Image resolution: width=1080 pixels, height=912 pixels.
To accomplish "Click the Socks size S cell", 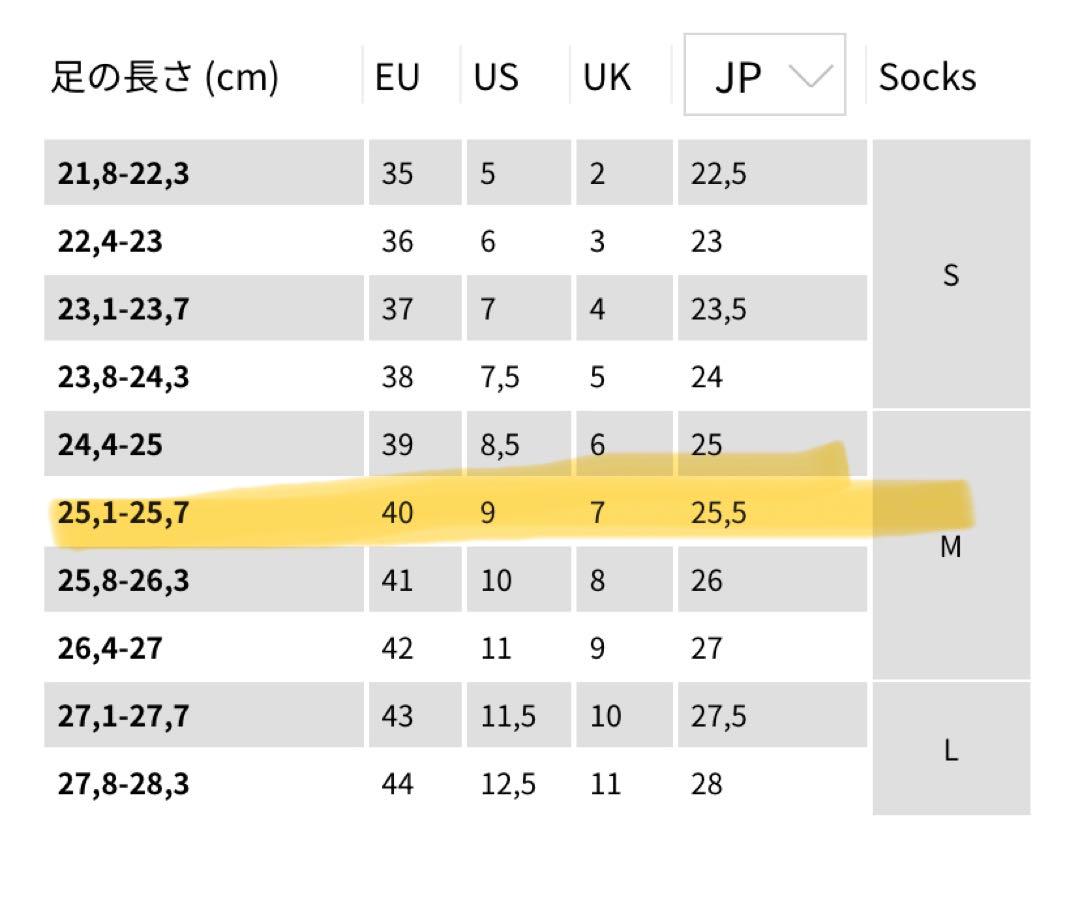I will [951, 274].
